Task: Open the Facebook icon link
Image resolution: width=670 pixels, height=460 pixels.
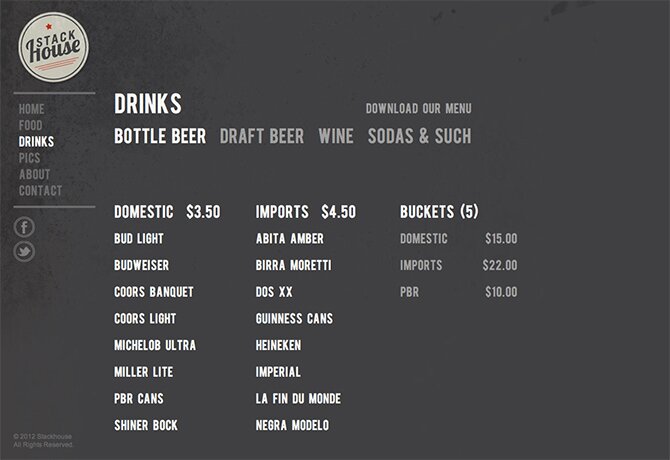Action: (24, 227)
